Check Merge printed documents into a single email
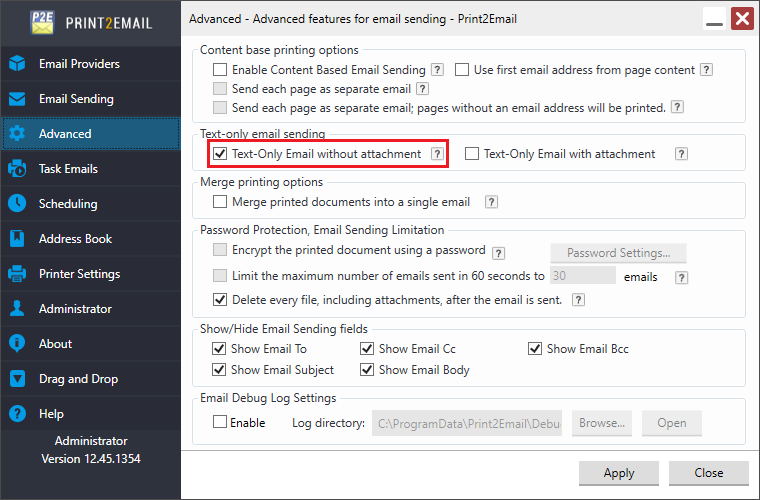The height and width of the screenshot is (500, 760). click(220, 202)
